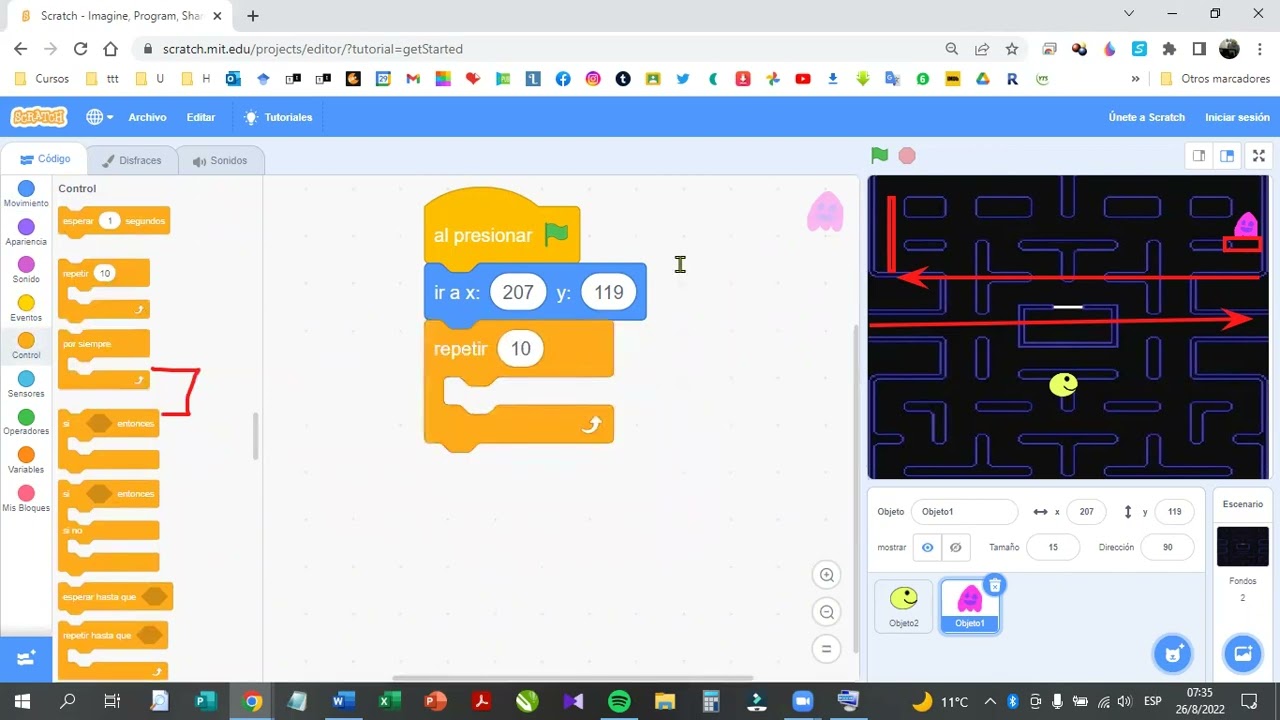This screenshot has width=1280, height=720.
Task: Select Sonido block category
Action: click(26, 270)
